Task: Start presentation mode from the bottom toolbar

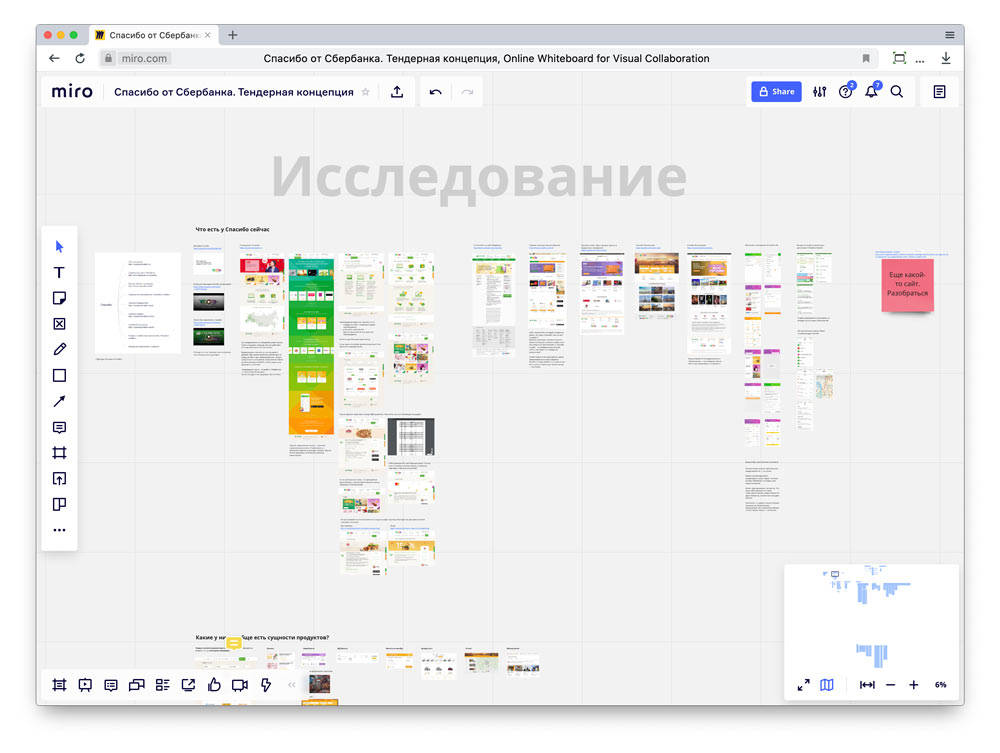Action: pos(85,685)
